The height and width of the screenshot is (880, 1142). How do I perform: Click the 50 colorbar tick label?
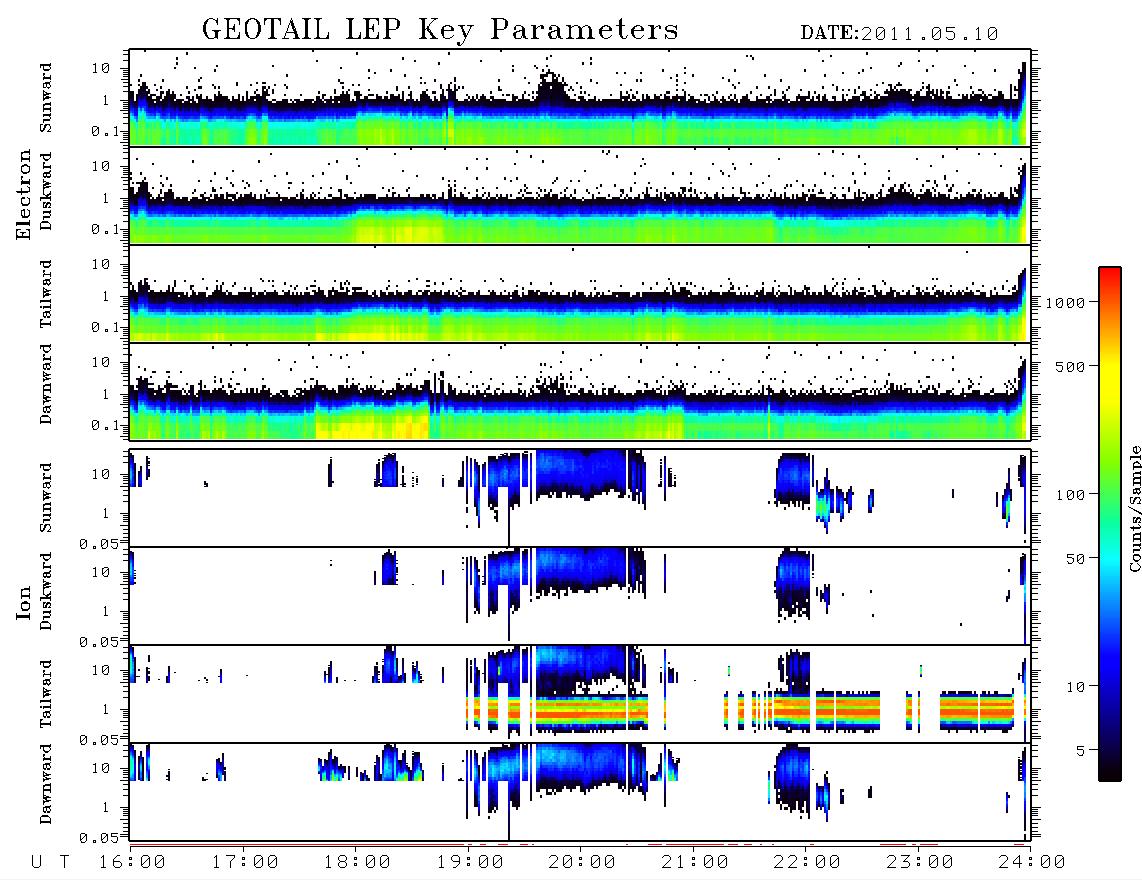[x=1076, y=559]
